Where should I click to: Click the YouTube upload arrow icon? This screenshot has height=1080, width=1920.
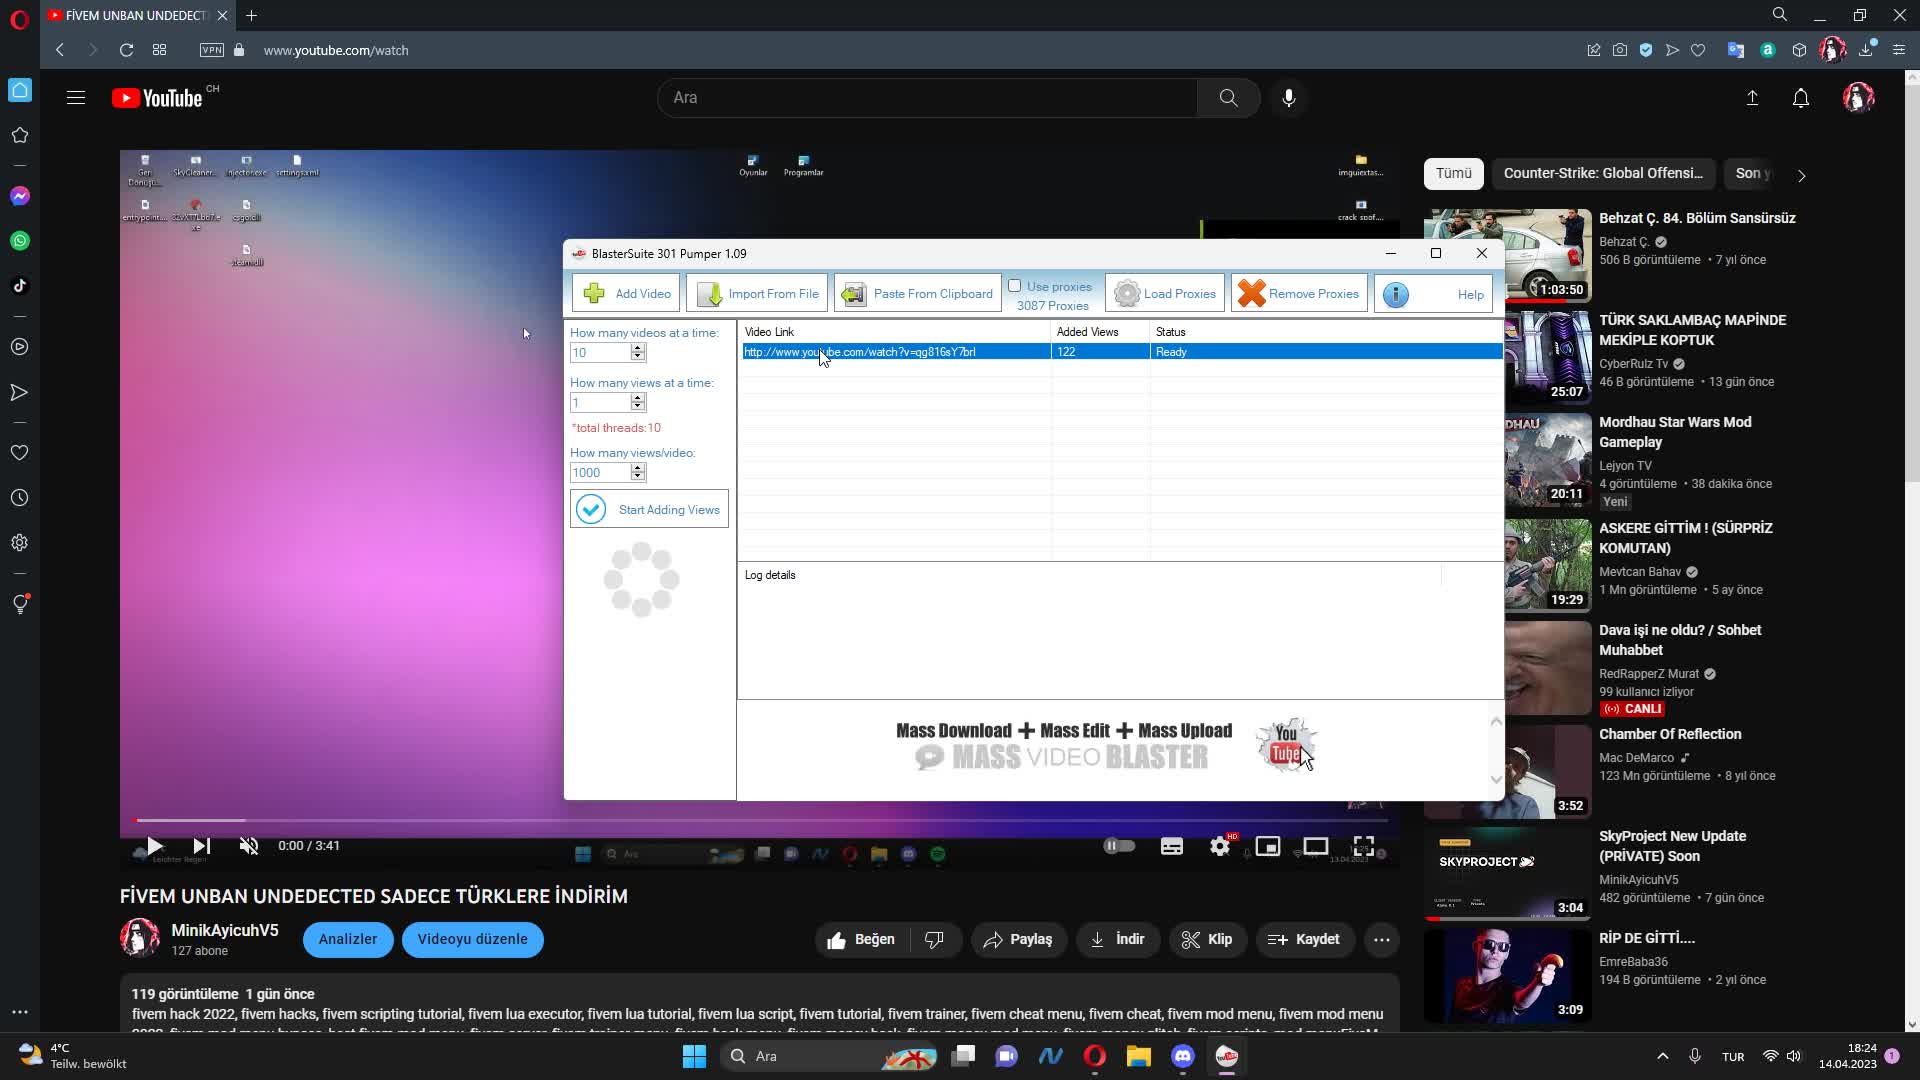click(1752, 98)
